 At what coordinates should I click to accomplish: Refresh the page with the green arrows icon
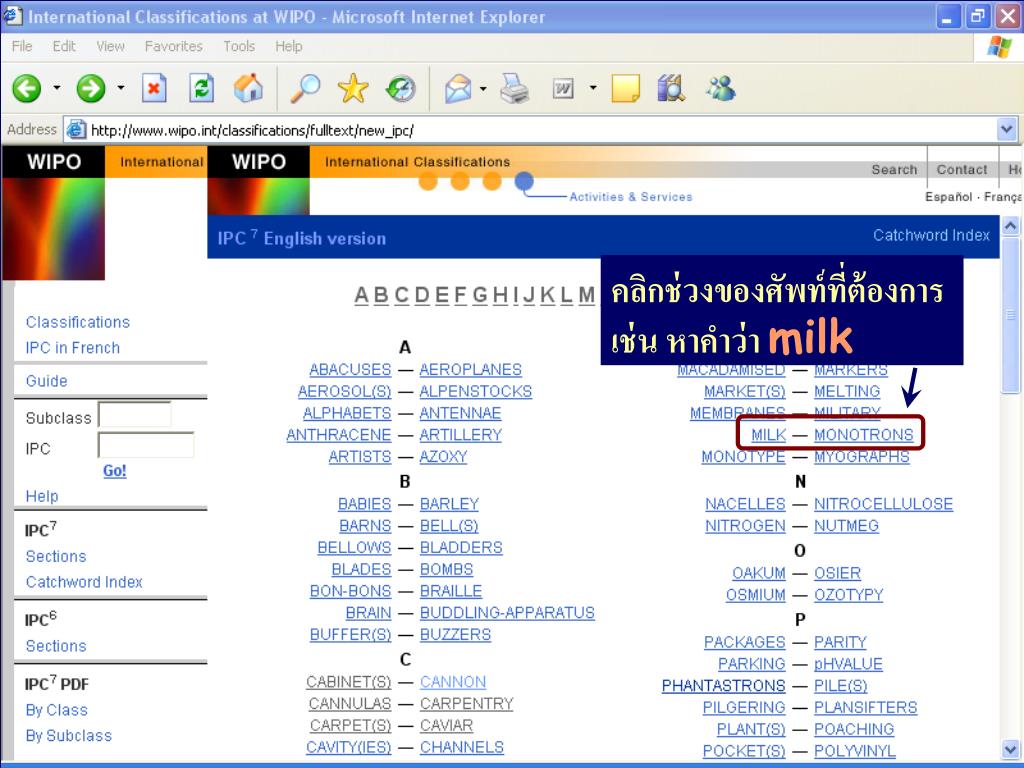201,88
